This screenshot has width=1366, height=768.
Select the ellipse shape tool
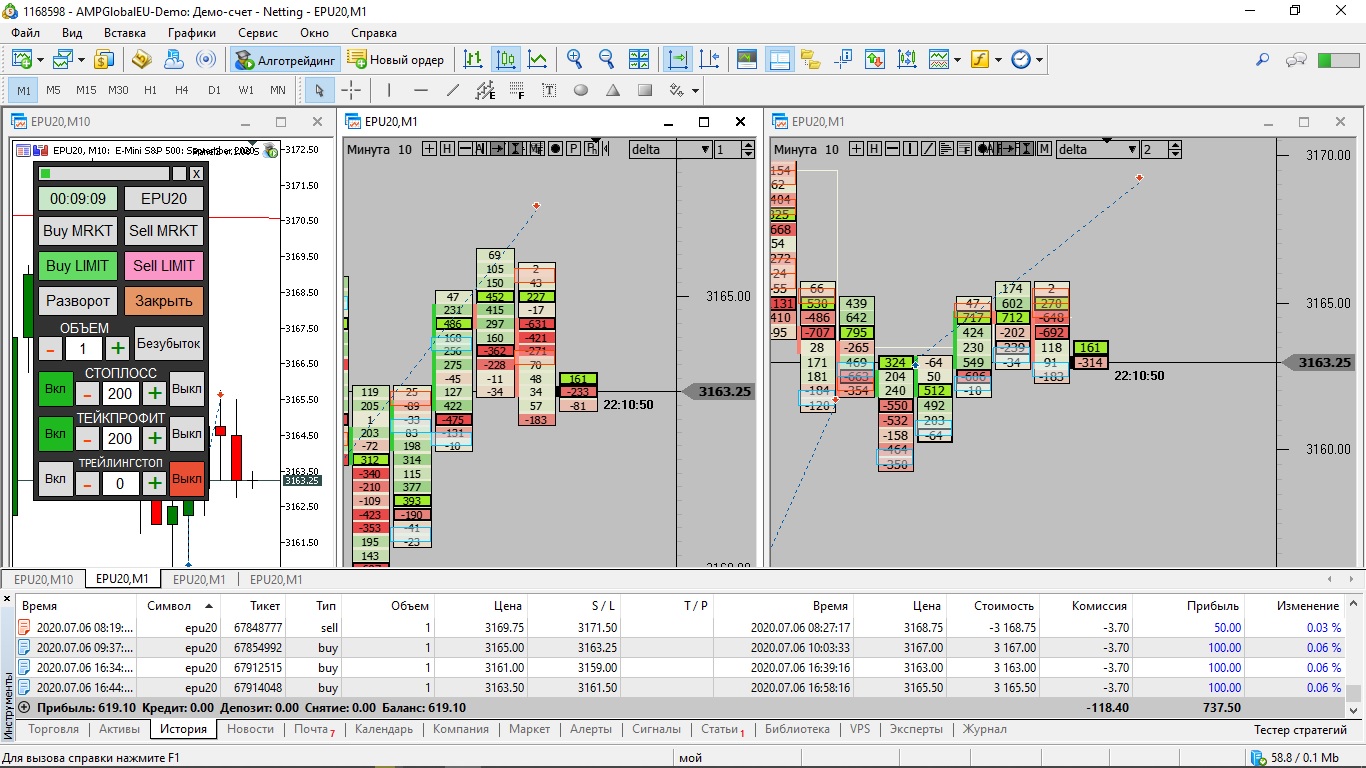click(581, 90)
